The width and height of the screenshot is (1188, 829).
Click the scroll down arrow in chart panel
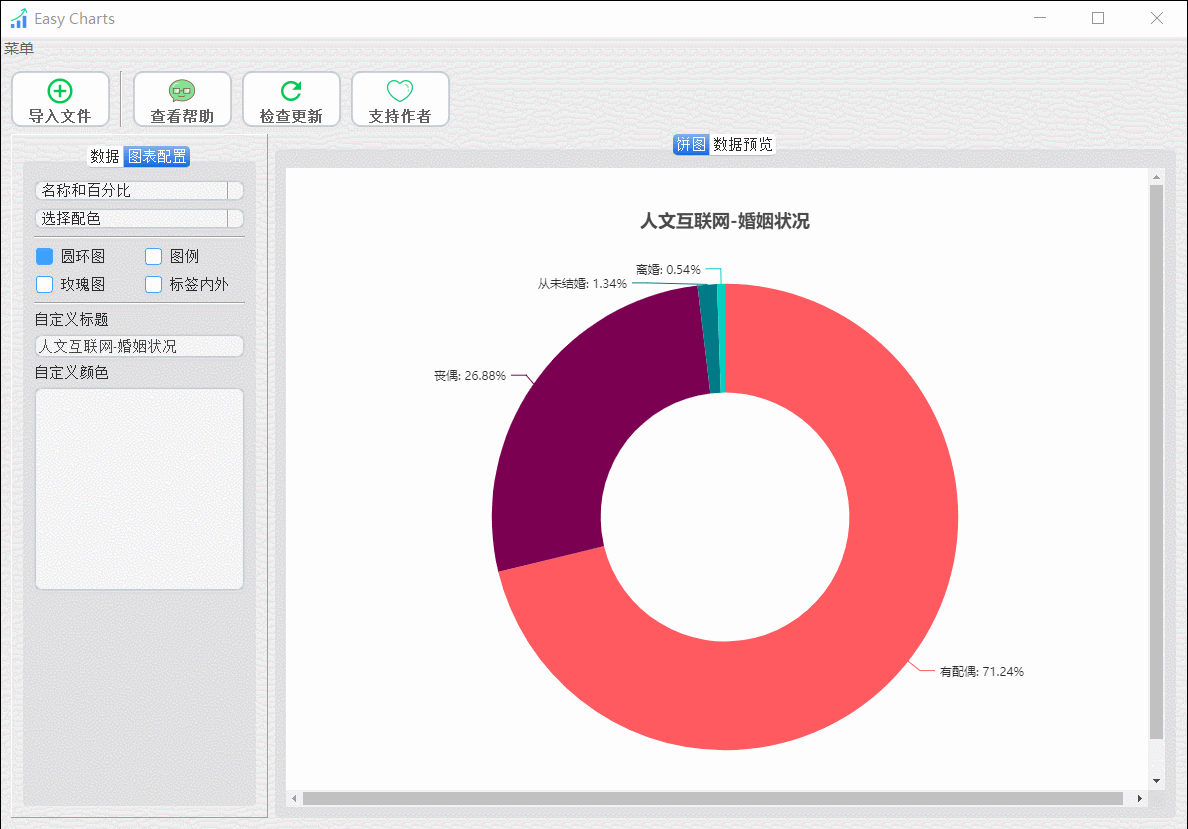click(x=1156, y=781)
